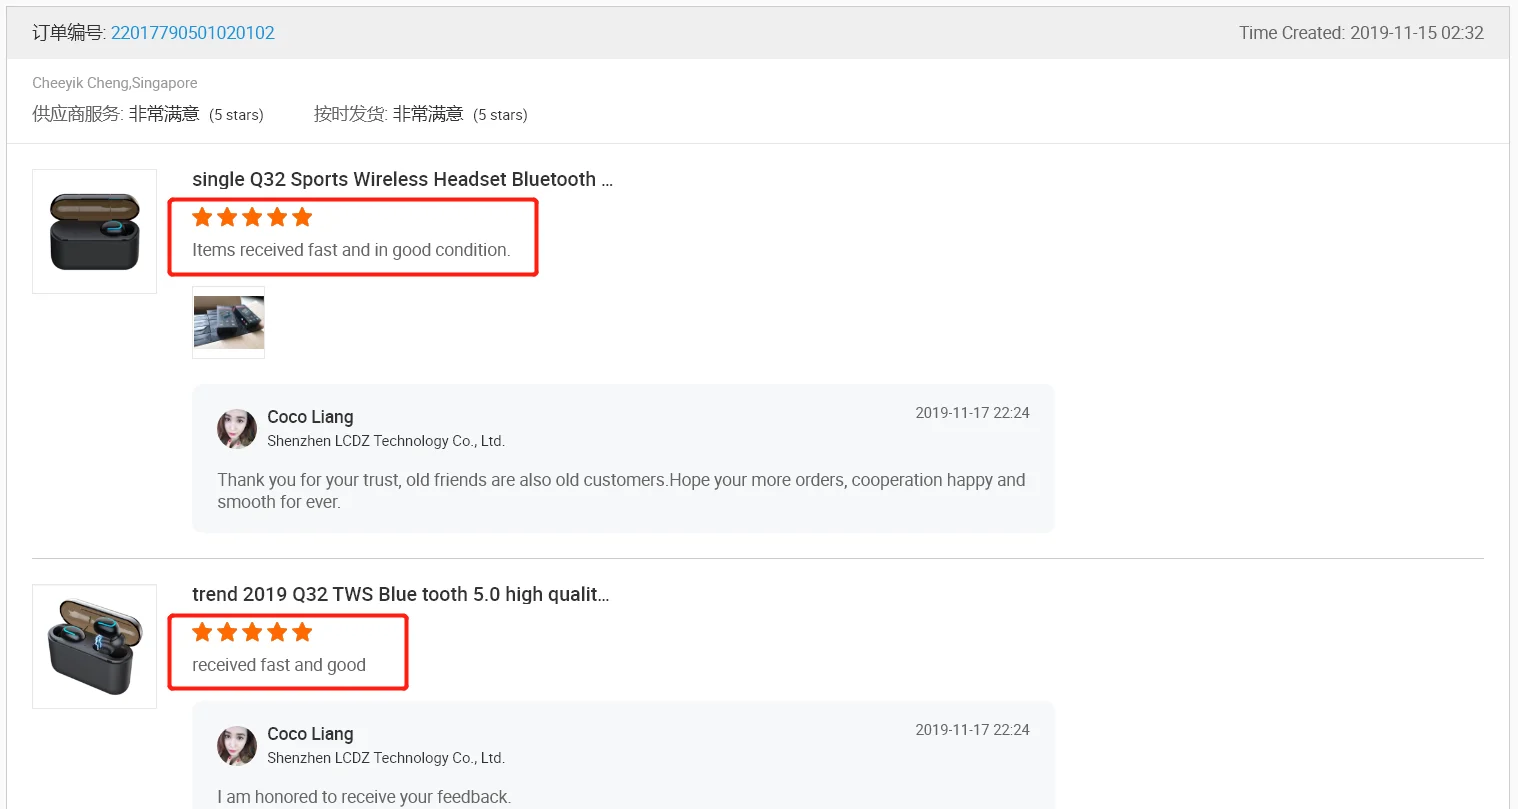The width and height of the screenshot is (1518, 809).
Task: Open the buyer's uploaded review photo
Action: click(x=229, y=322)
